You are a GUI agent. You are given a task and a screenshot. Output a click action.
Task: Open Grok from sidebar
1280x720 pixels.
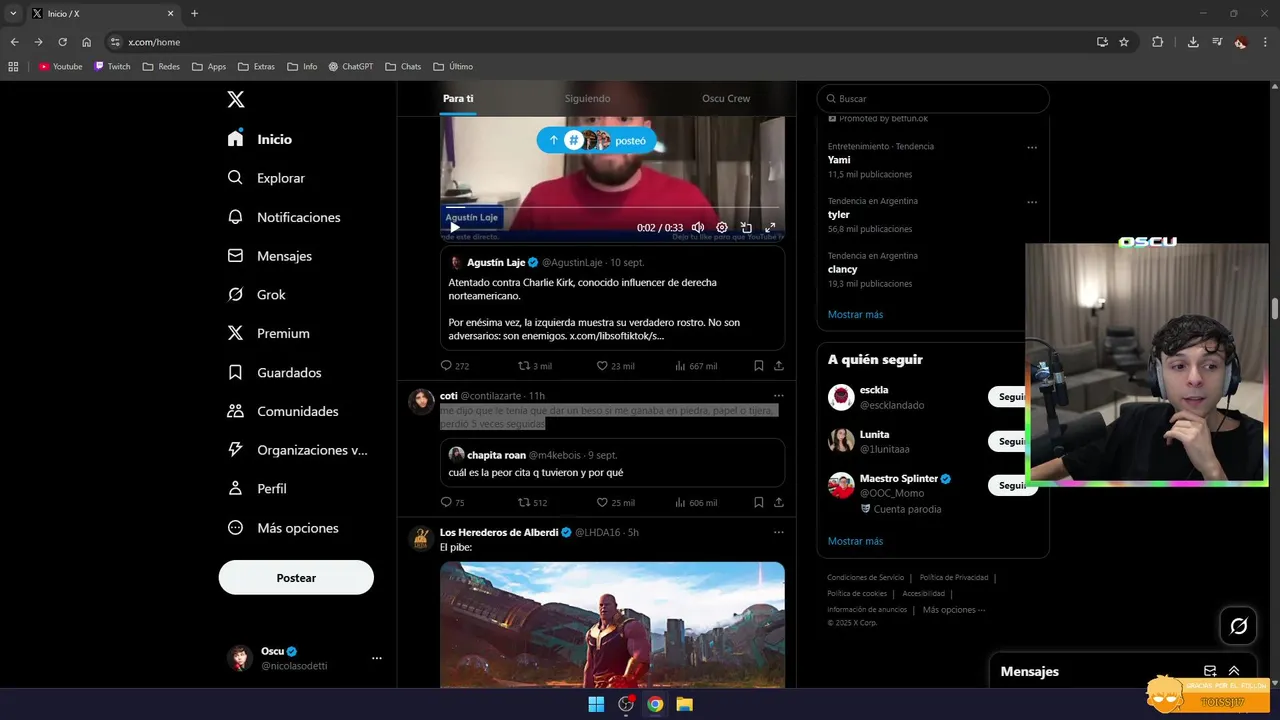[x=256, y=295]
